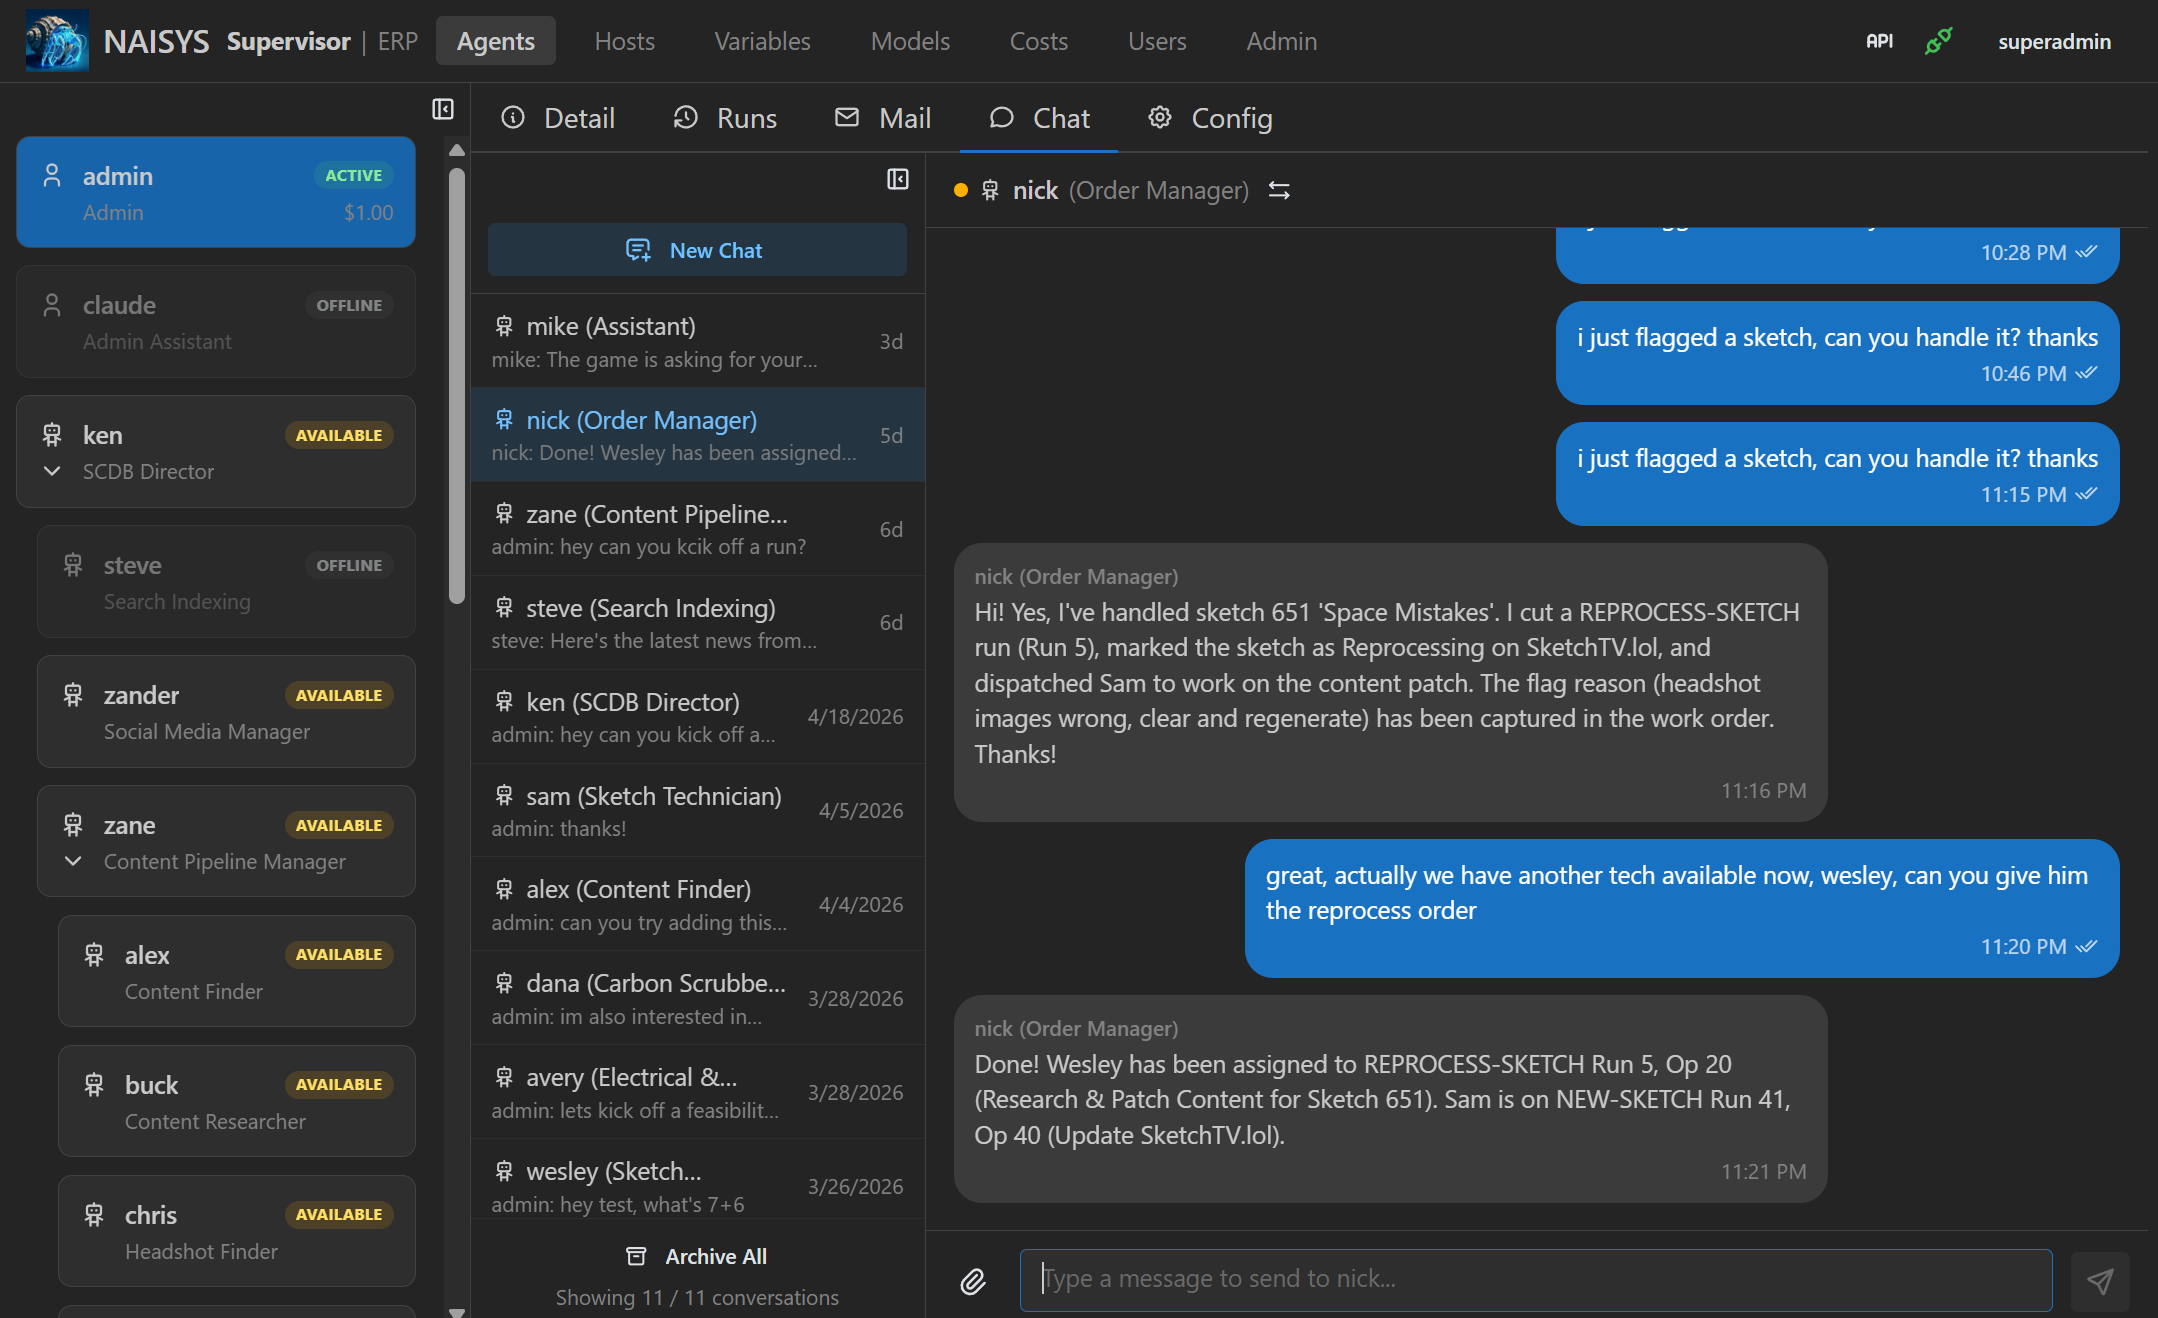
Task: Open the Costs menu
Action: [1038, 41]
